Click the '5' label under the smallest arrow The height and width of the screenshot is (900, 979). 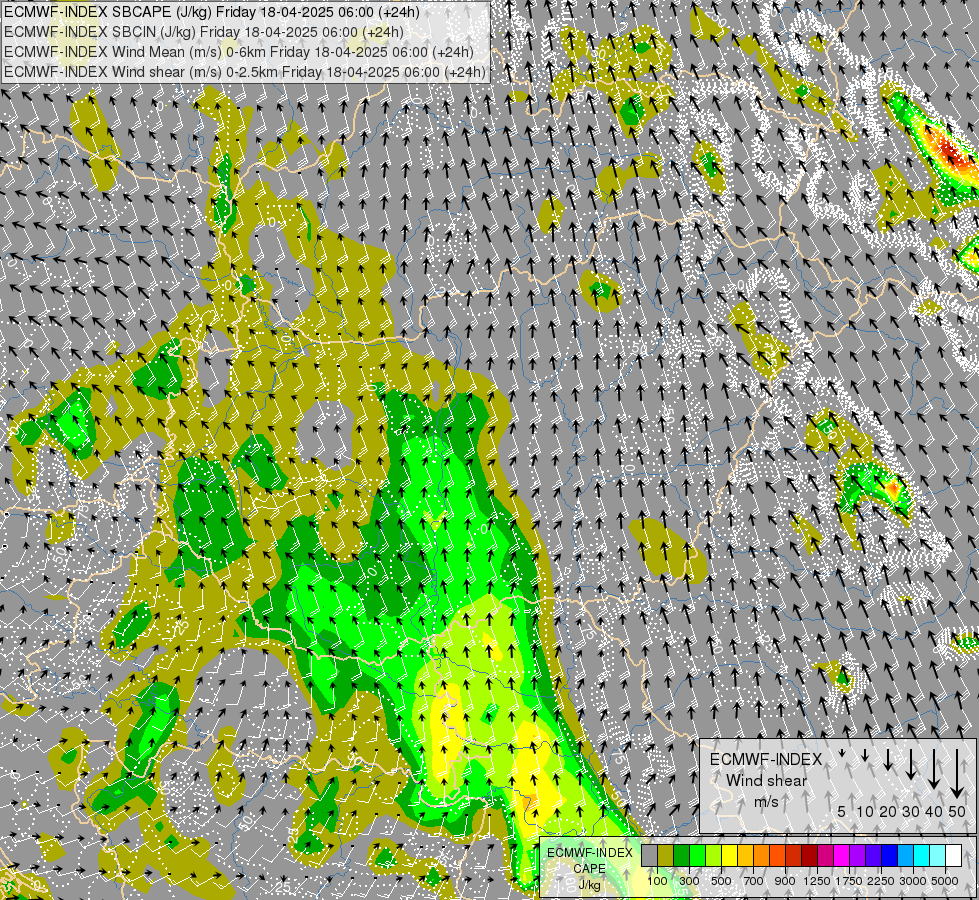click(842, 811)
